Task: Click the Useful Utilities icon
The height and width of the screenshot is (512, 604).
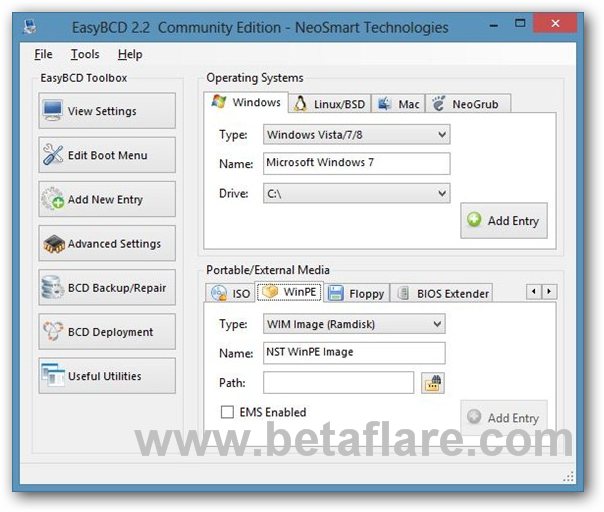Action: (53, 376)
